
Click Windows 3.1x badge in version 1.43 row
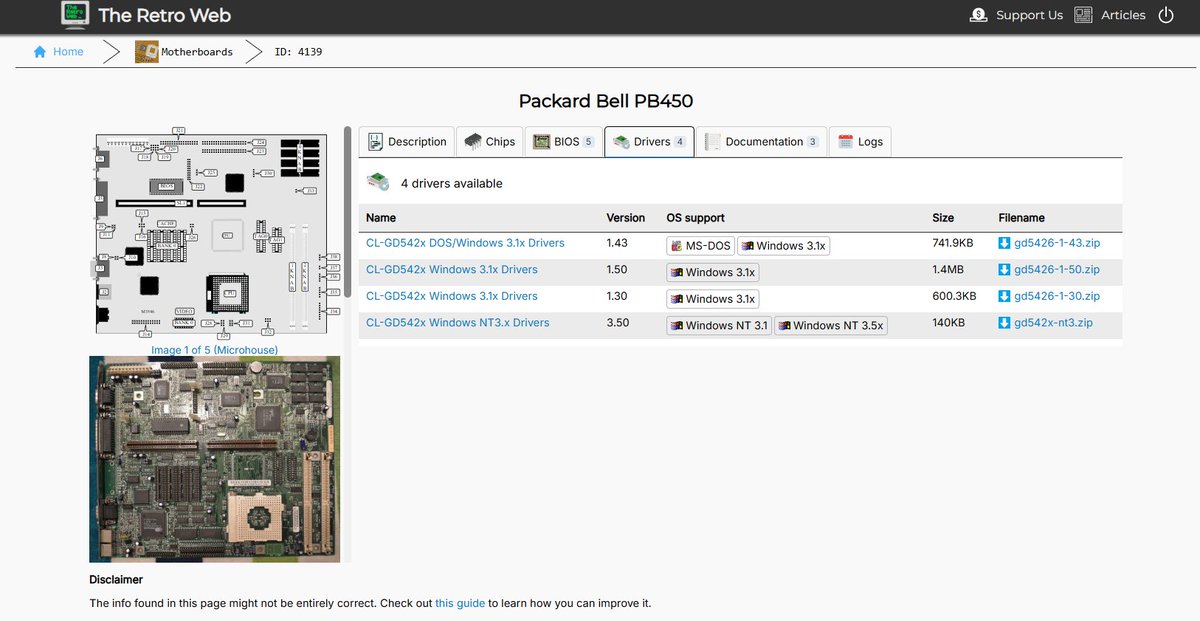click(783, 246)
